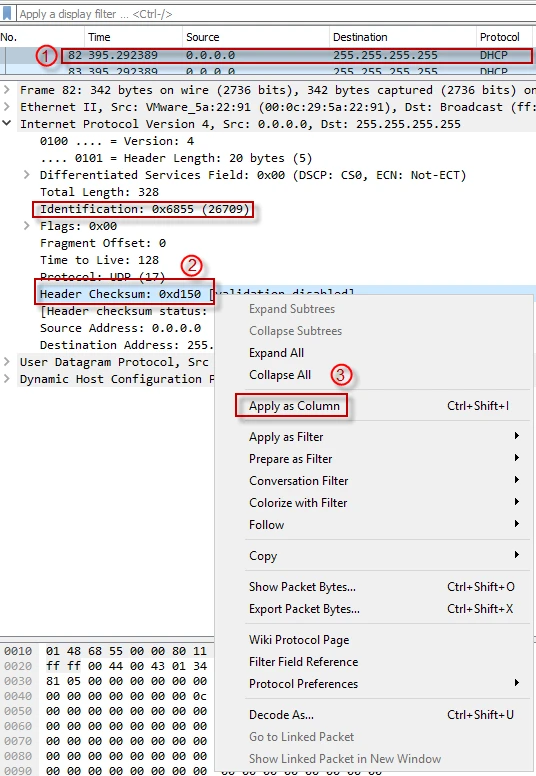Select Decode As menu entry

pos(281,715)
